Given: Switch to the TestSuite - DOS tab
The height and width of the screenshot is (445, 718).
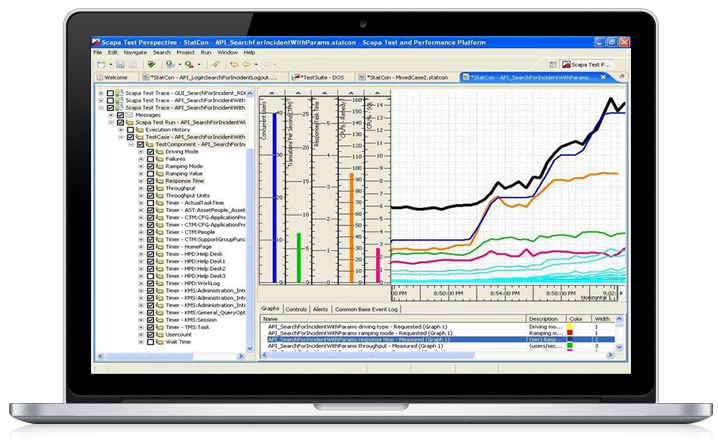Looking at the screenshot, I should (321, 77).
